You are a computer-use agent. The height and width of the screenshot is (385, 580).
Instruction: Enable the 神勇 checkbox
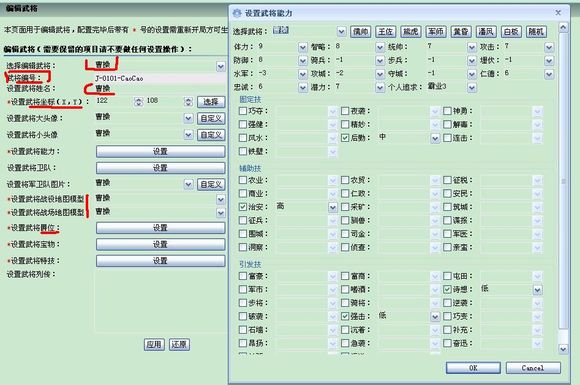pos(447,111)
